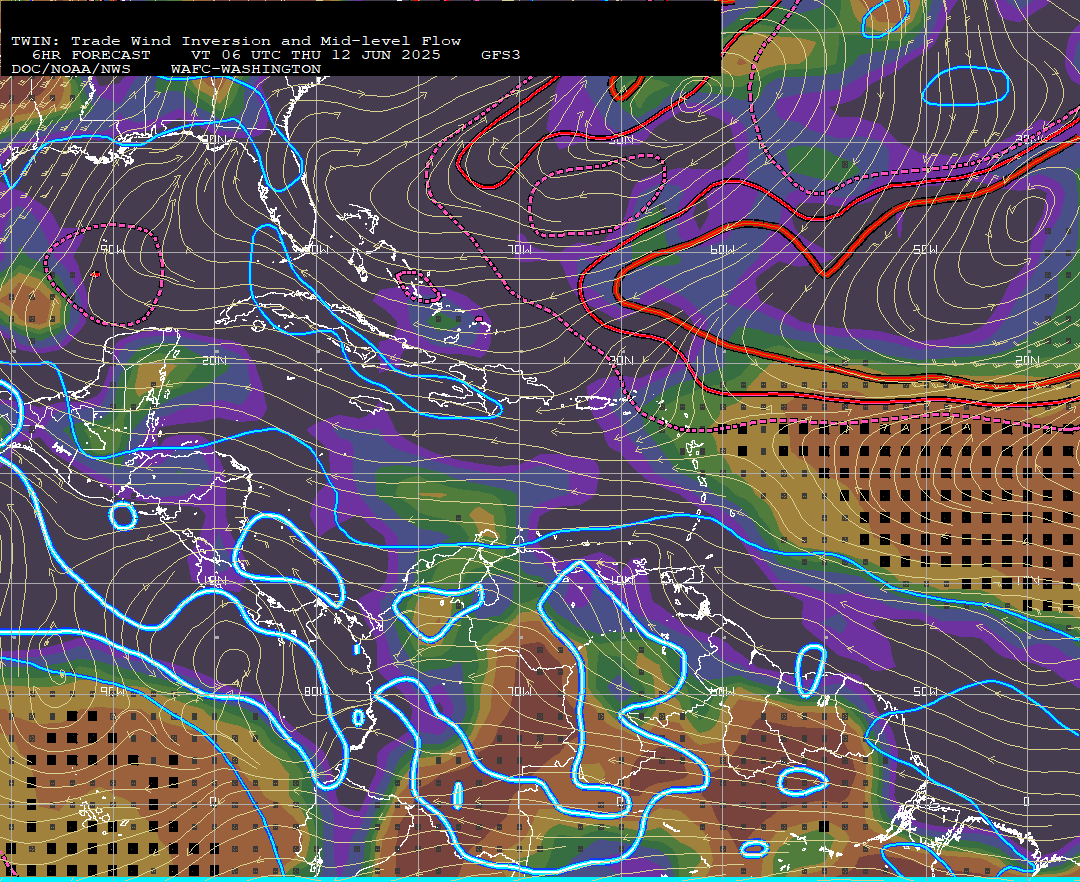Click the 'GFS3' model label
This screenshot has width=1080, height=882.
(501, 55)
